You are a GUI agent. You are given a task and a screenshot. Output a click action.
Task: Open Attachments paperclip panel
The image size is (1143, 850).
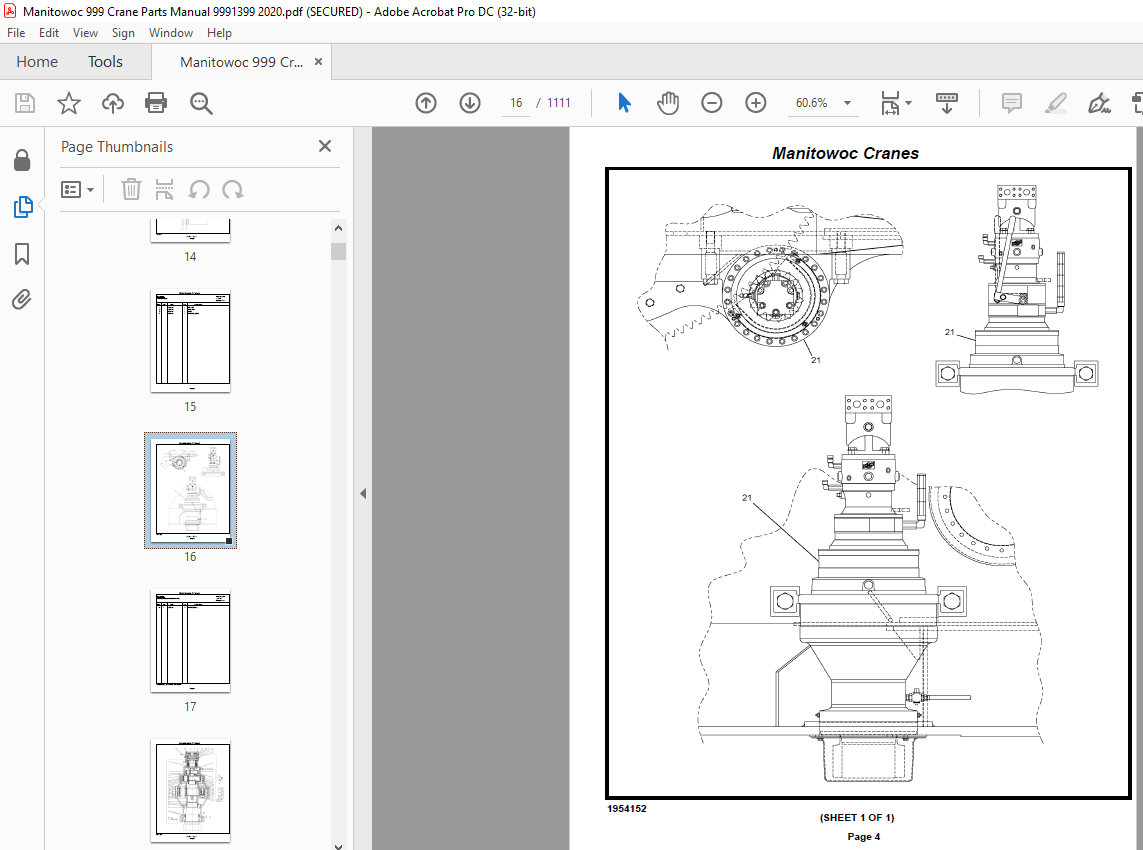pyautogui.click(x=22, y=300)
